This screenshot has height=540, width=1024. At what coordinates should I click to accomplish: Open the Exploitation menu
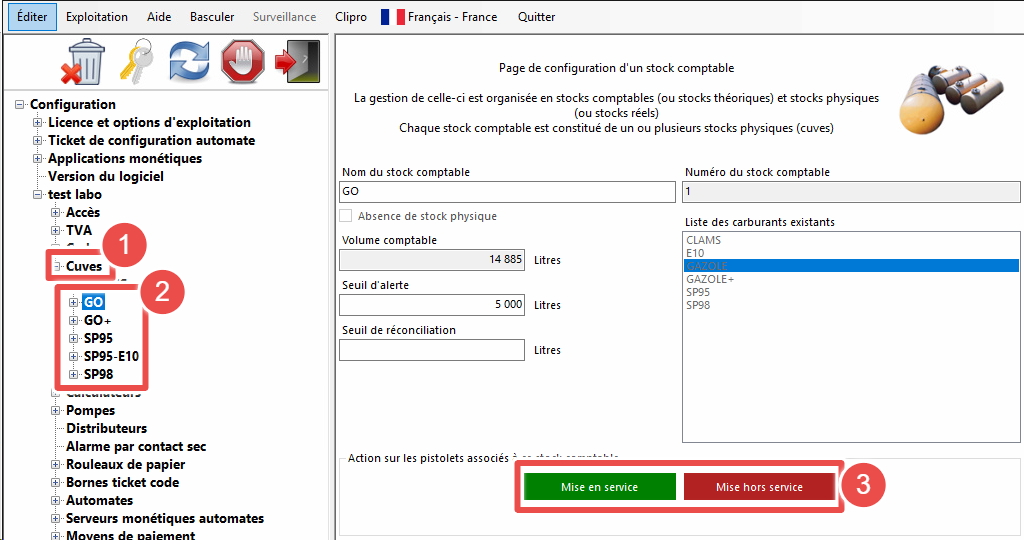click(97, 17)
